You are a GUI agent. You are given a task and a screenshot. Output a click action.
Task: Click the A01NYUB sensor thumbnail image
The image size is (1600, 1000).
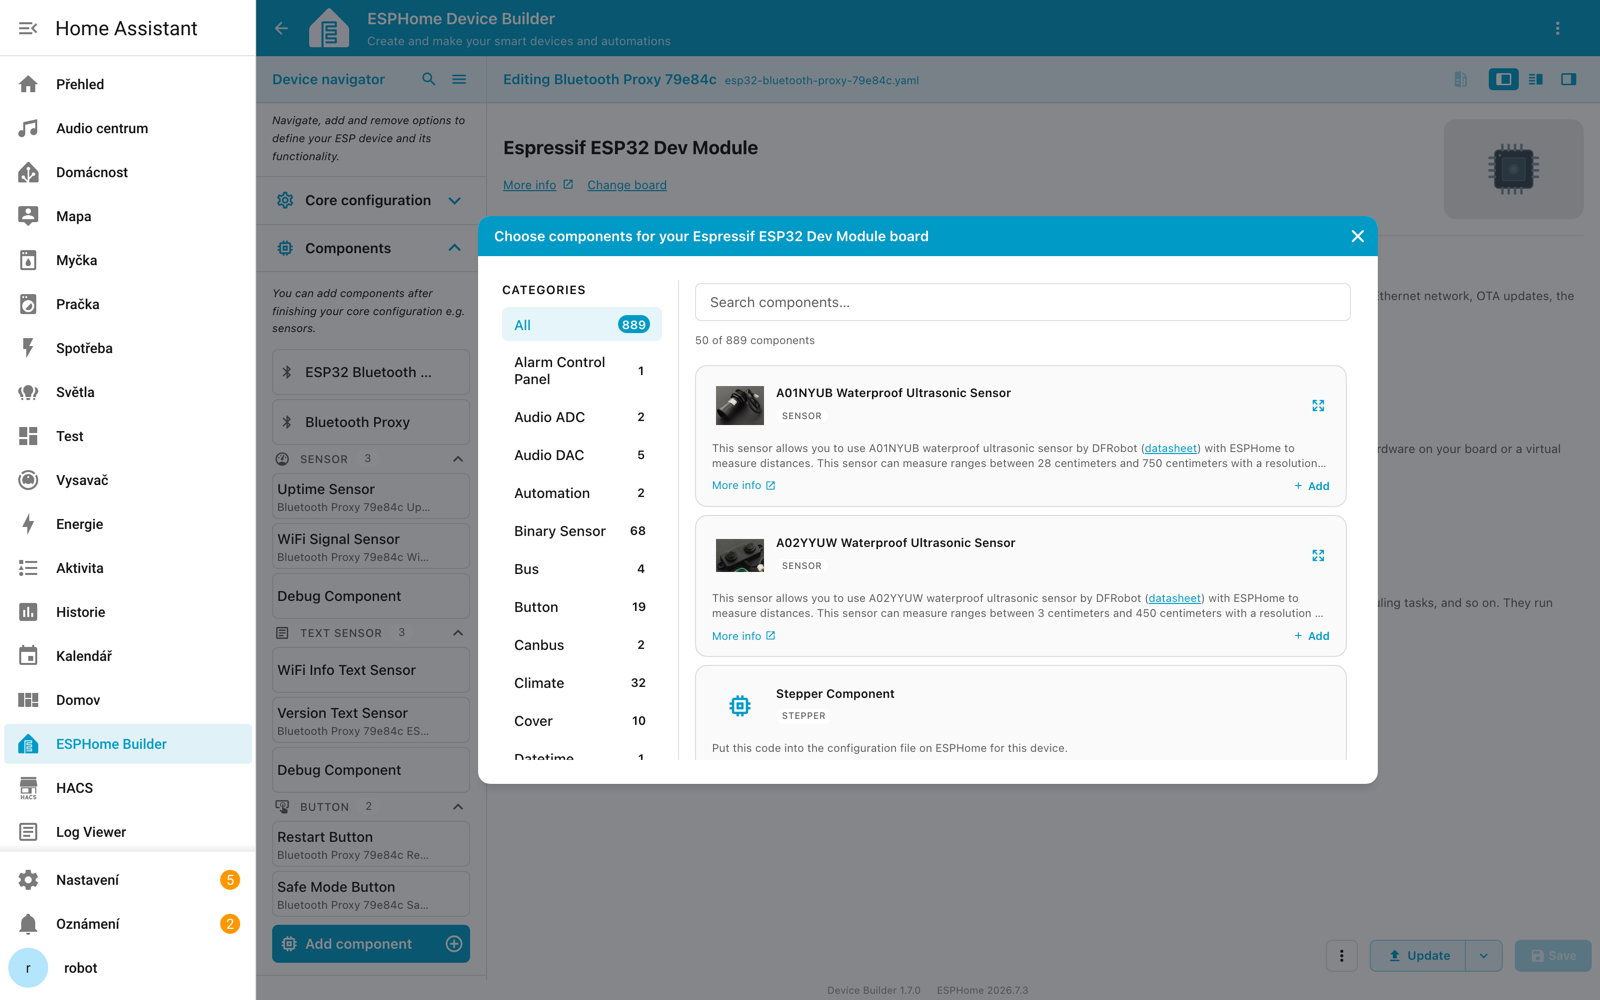coord(740,406)
